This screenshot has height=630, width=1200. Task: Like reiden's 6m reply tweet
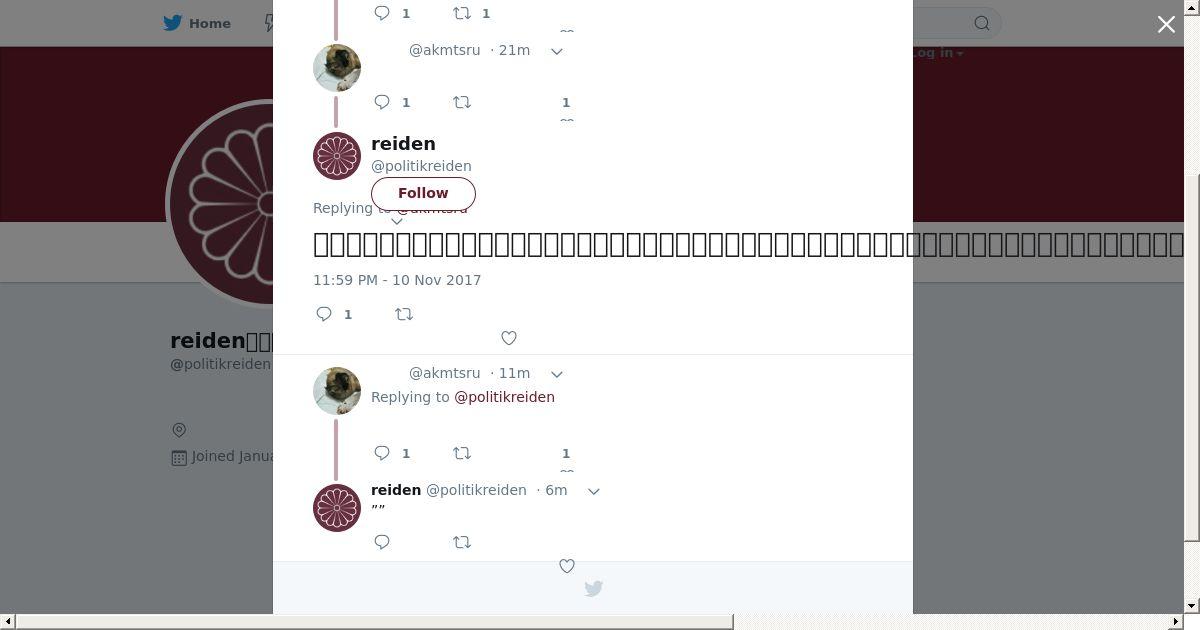tap(567, 566)
